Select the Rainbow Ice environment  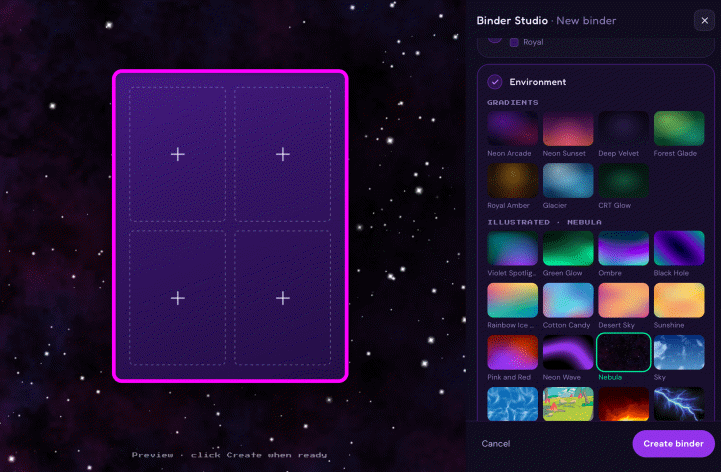pyautogui.click(x=512, y=300)
